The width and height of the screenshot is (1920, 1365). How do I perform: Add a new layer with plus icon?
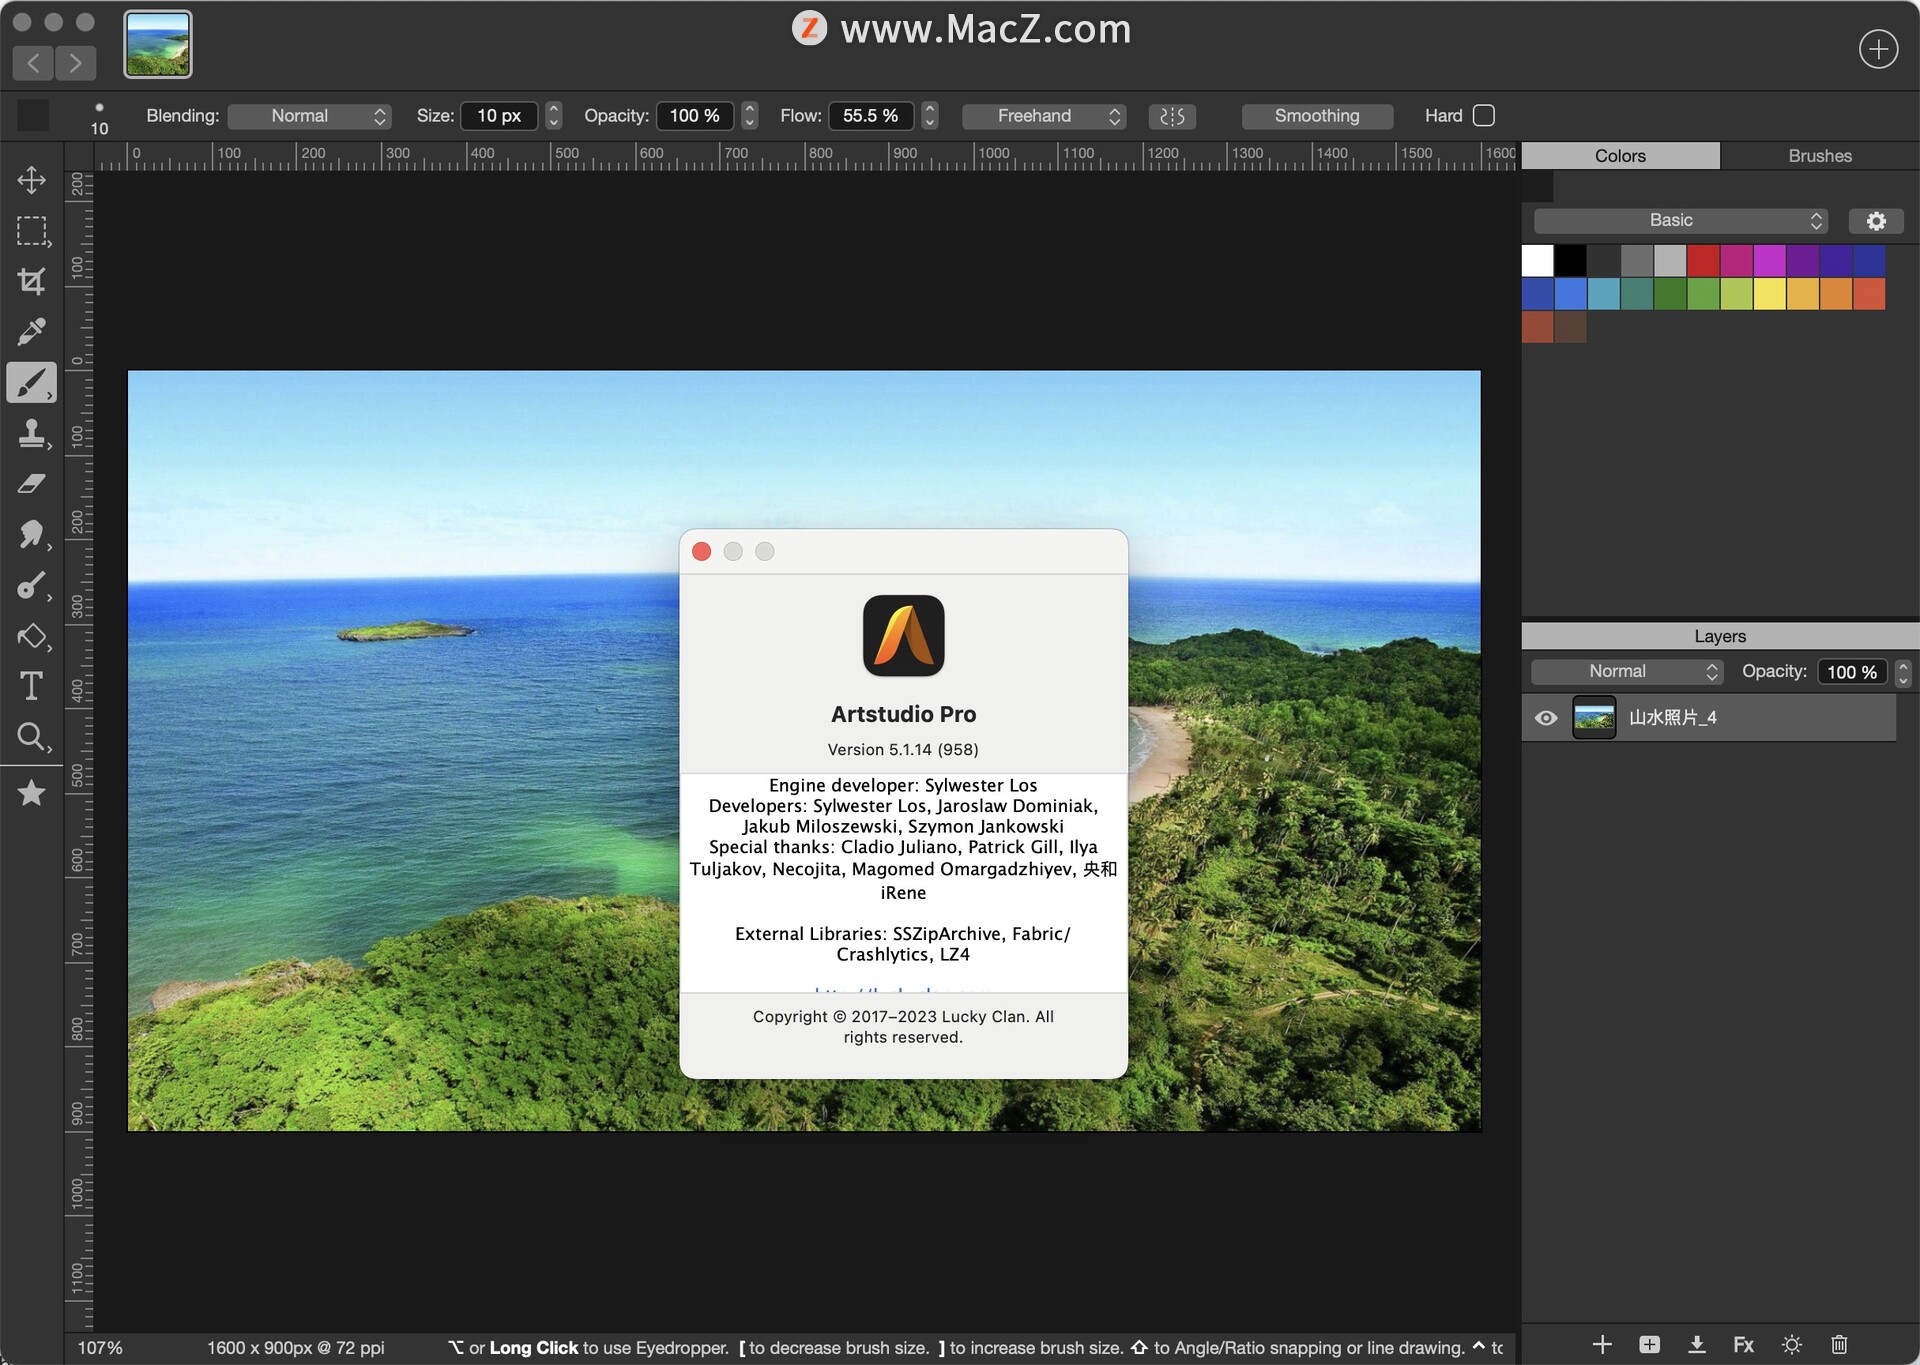click(1602, 1344)
